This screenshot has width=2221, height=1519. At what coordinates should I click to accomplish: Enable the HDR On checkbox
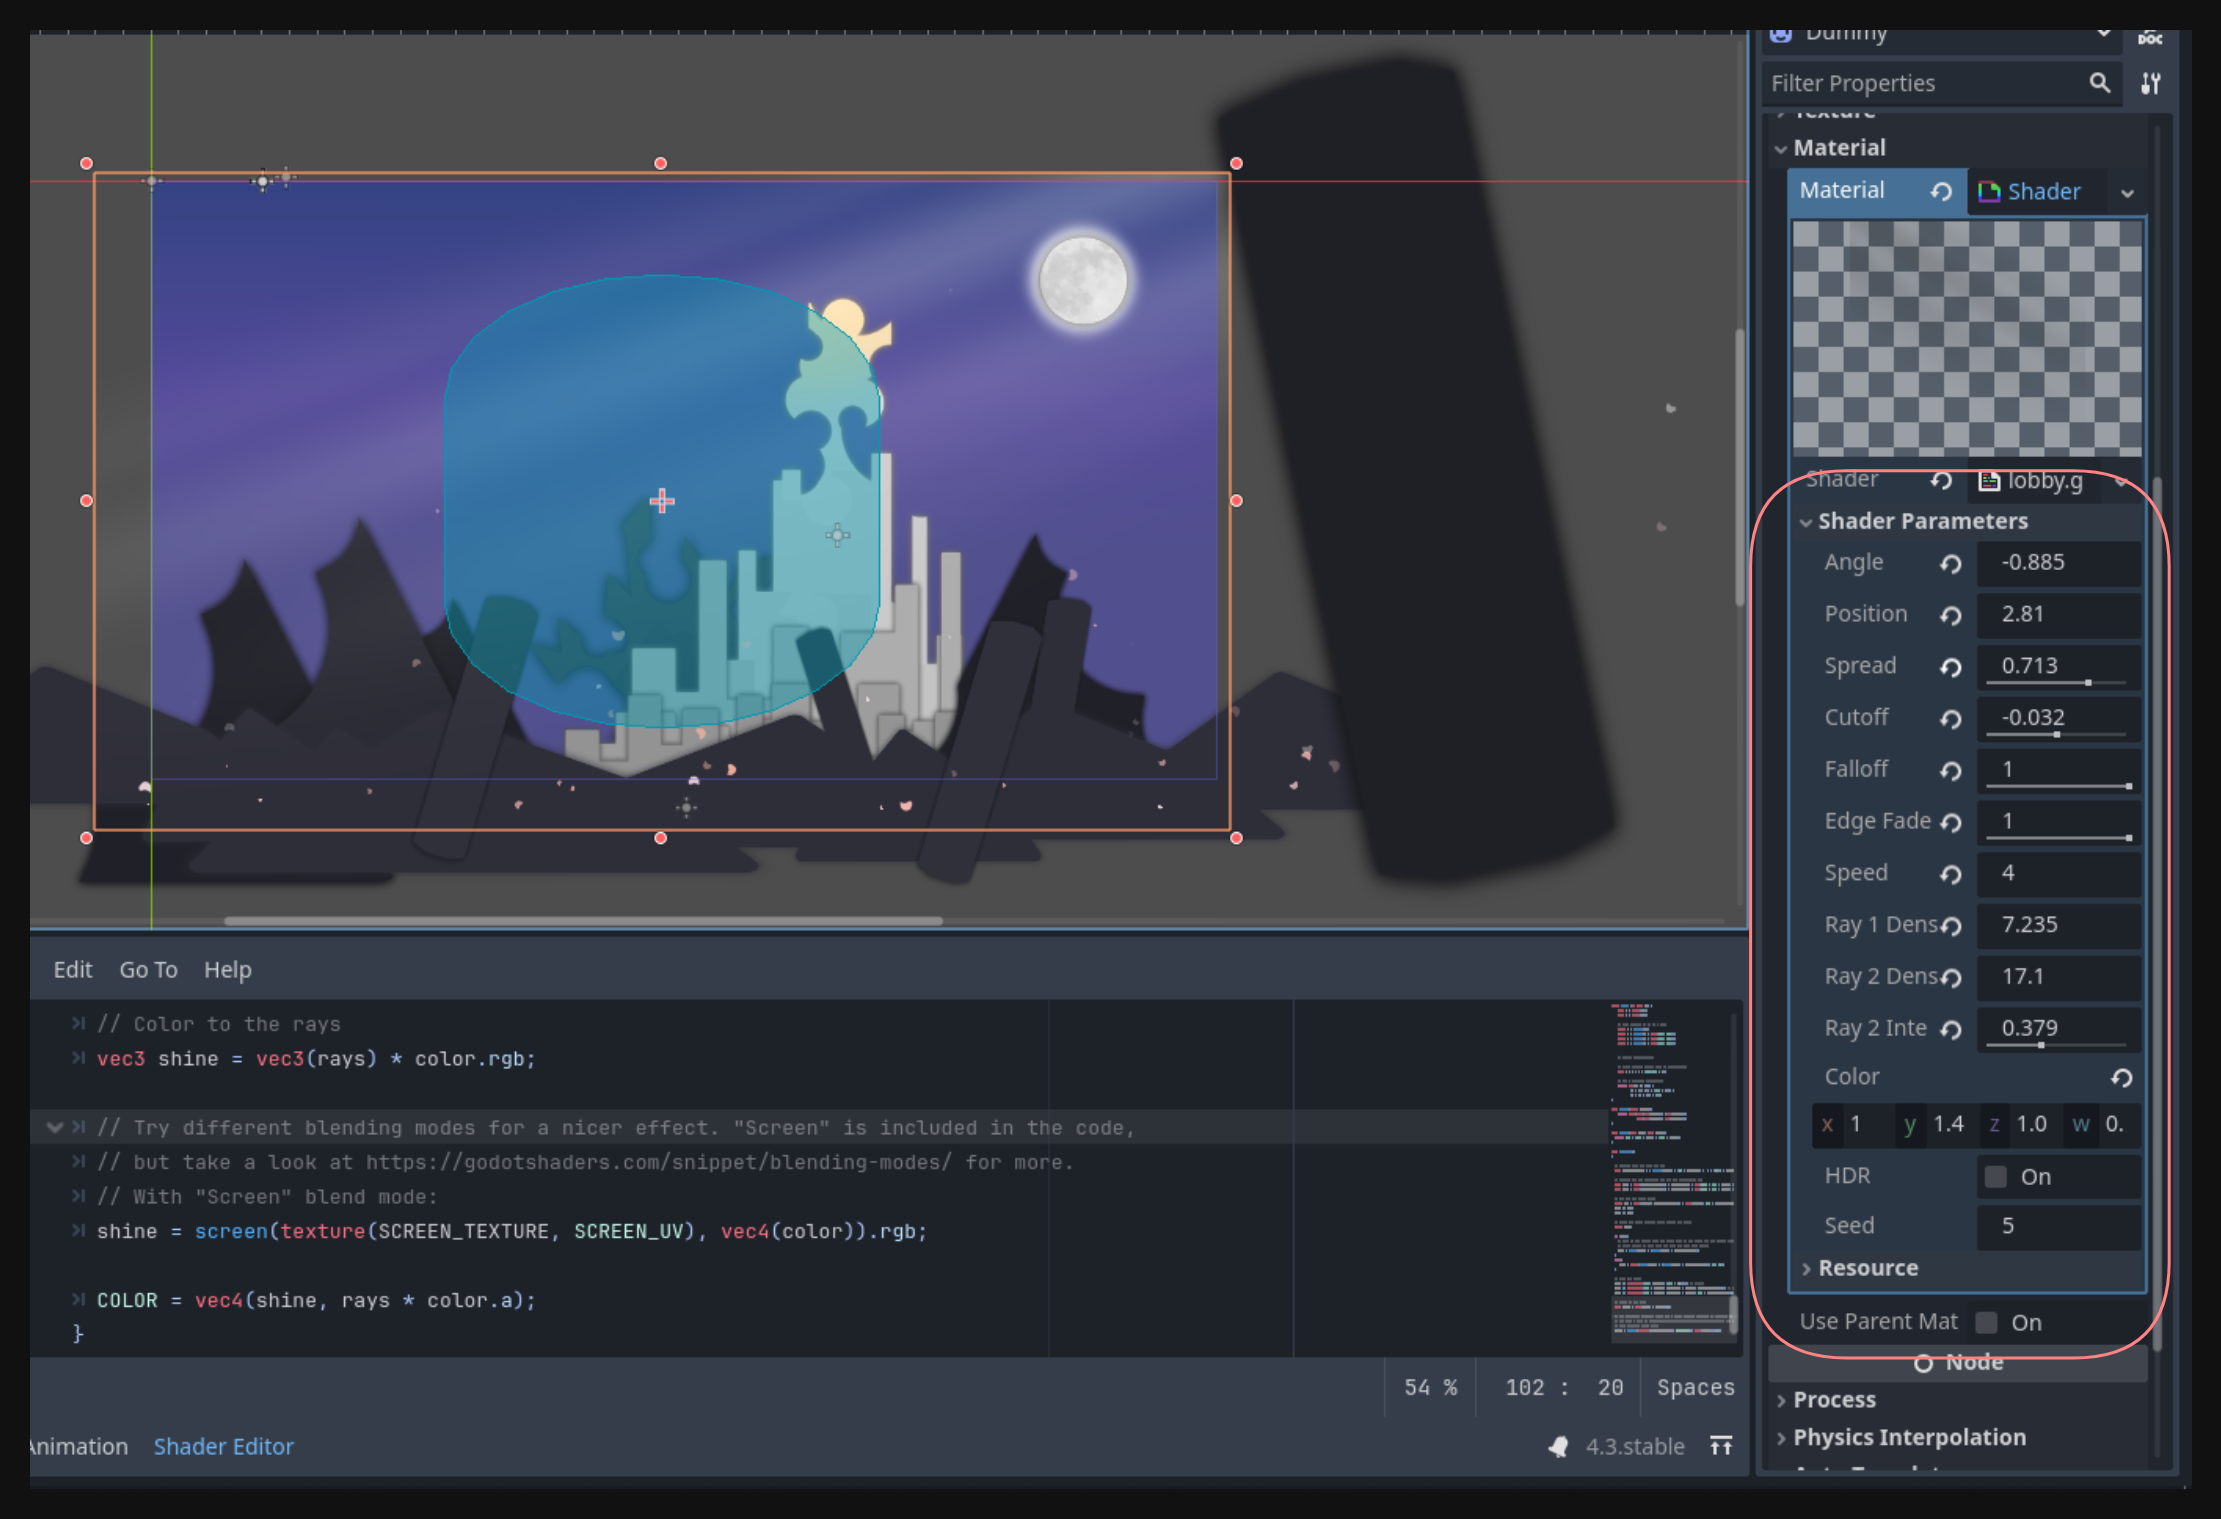(1996, 1177)
